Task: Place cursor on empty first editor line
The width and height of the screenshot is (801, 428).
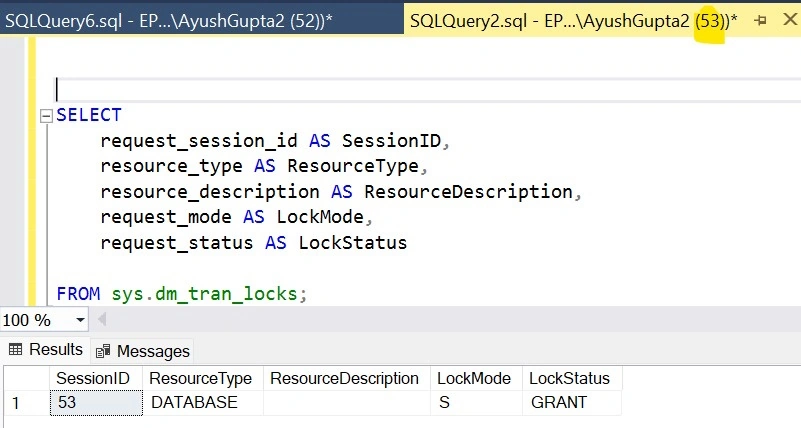Action: tap(428, 90)
